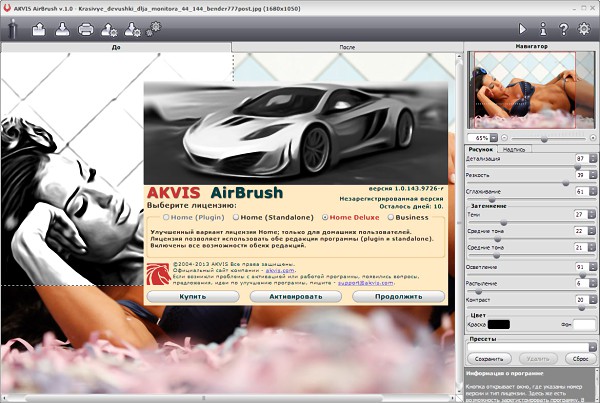Click the Navigator preview thumbnail

click(531, 90)
